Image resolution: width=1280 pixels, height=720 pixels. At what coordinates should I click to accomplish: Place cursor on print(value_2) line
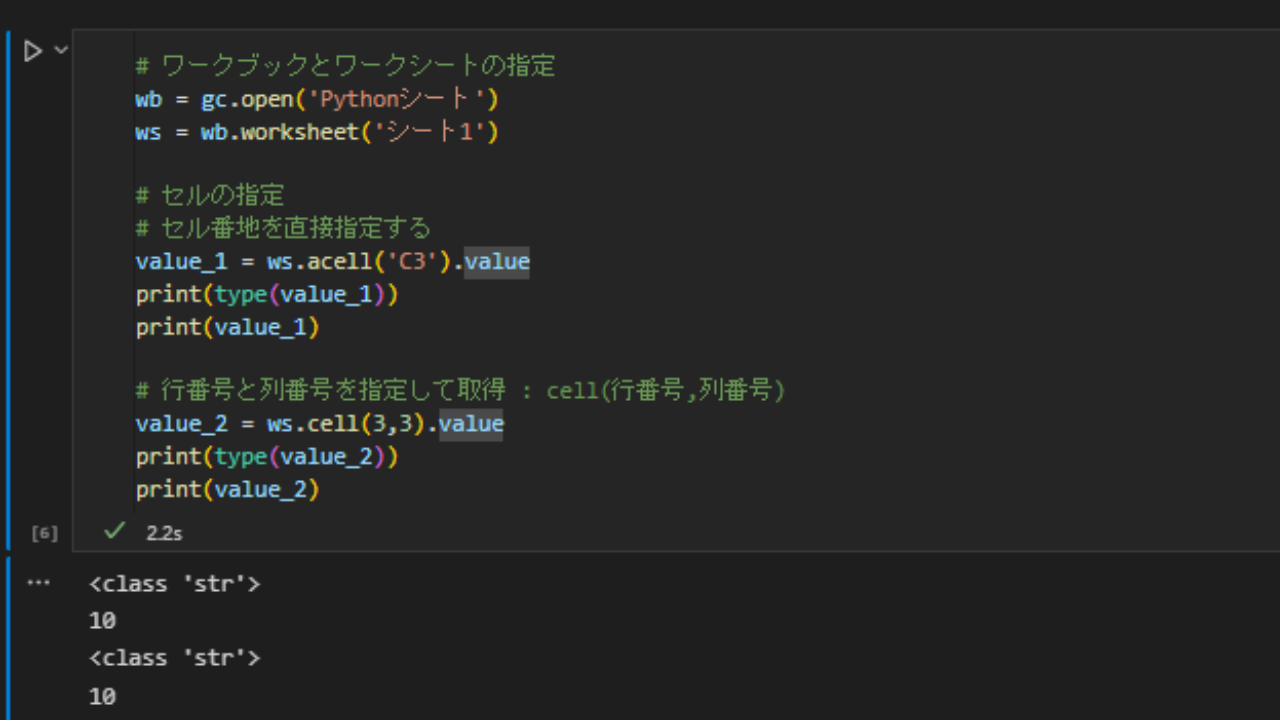click(227, 489)
